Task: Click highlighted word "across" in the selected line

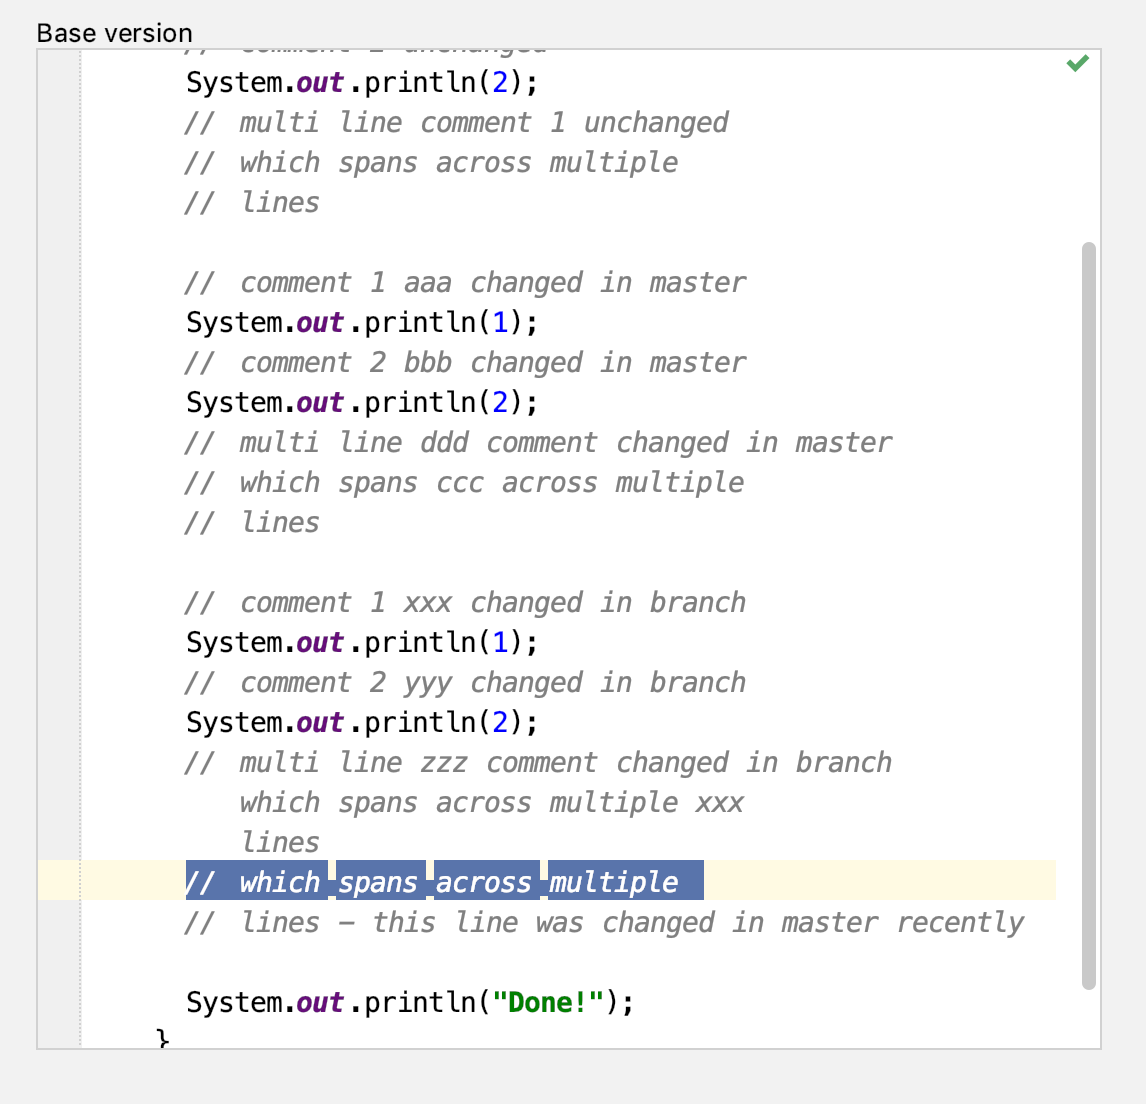Action: [483, 883]
